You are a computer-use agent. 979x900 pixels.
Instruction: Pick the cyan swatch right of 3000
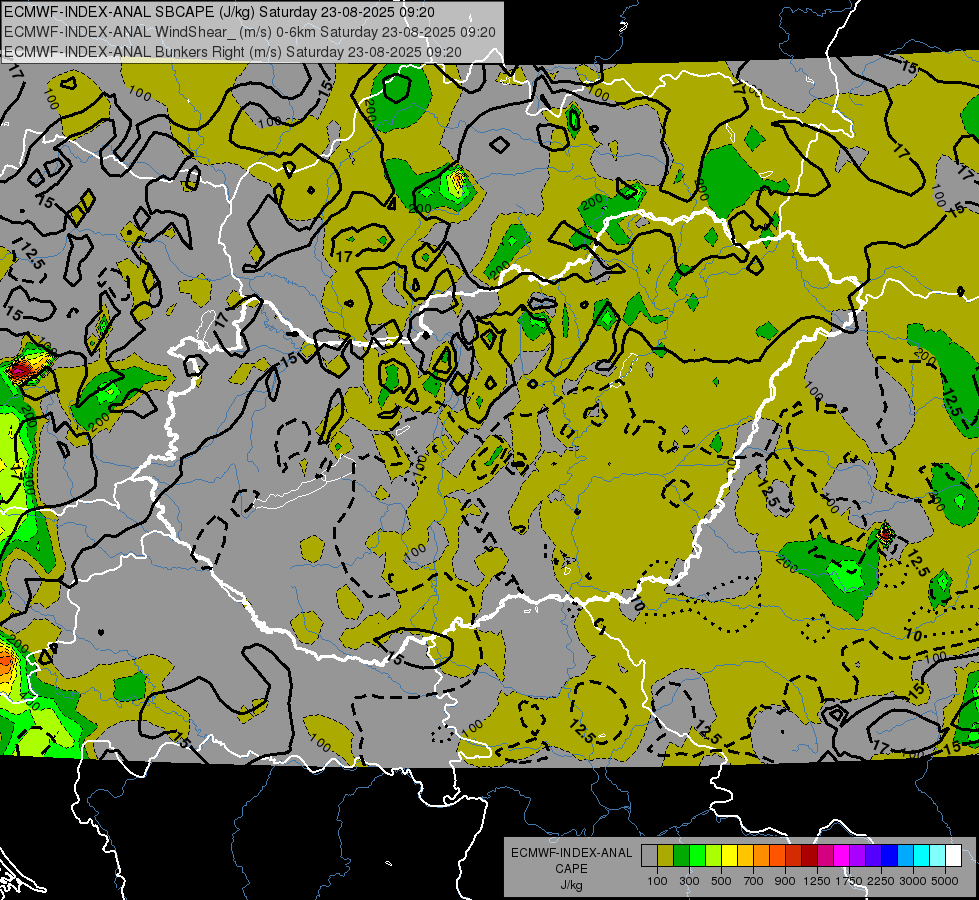pyautogui.click(x=922, y=855)
